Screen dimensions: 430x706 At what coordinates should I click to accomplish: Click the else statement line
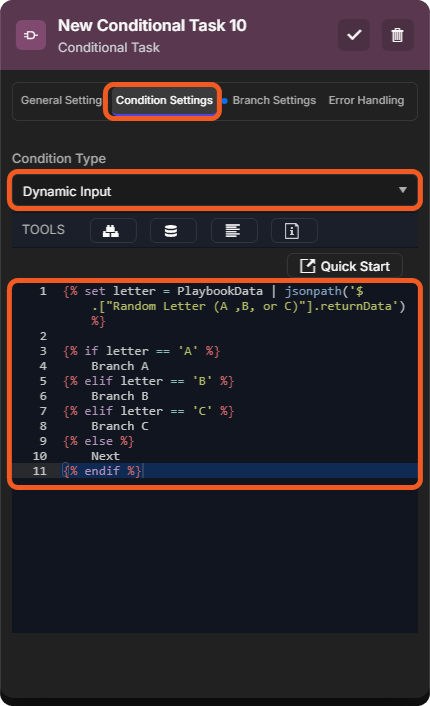pos(99,441)
